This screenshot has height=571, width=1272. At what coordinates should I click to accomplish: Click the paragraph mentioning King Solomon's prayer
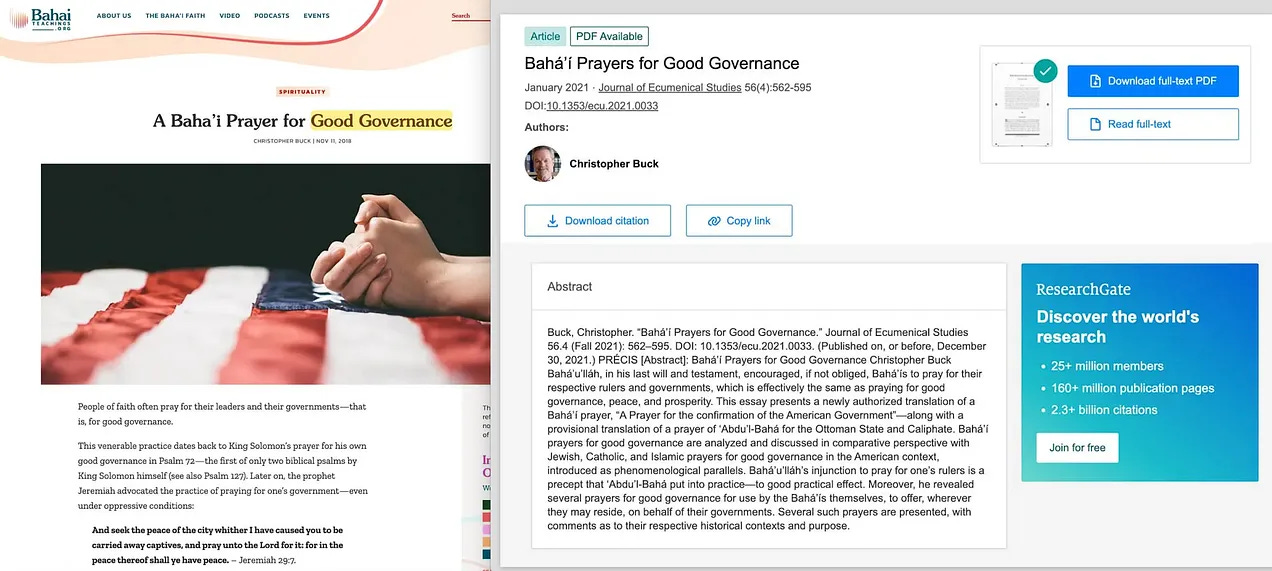(223, 476)
